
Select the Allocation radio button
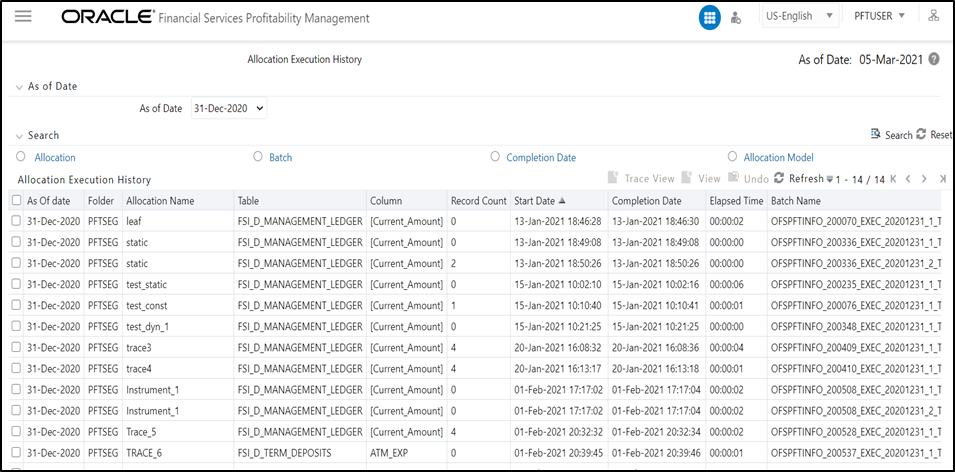21,157
